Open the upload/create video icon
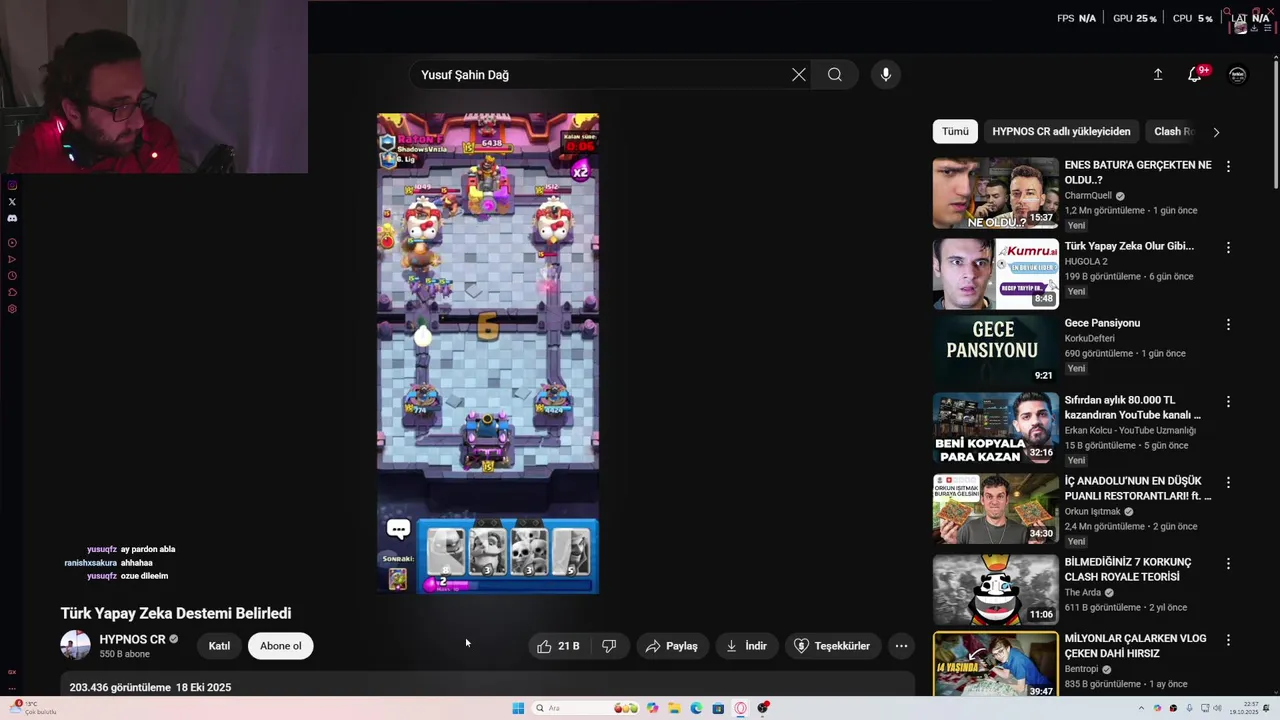This screenshot has width=1280, height=720. (x=1158, y=75)
